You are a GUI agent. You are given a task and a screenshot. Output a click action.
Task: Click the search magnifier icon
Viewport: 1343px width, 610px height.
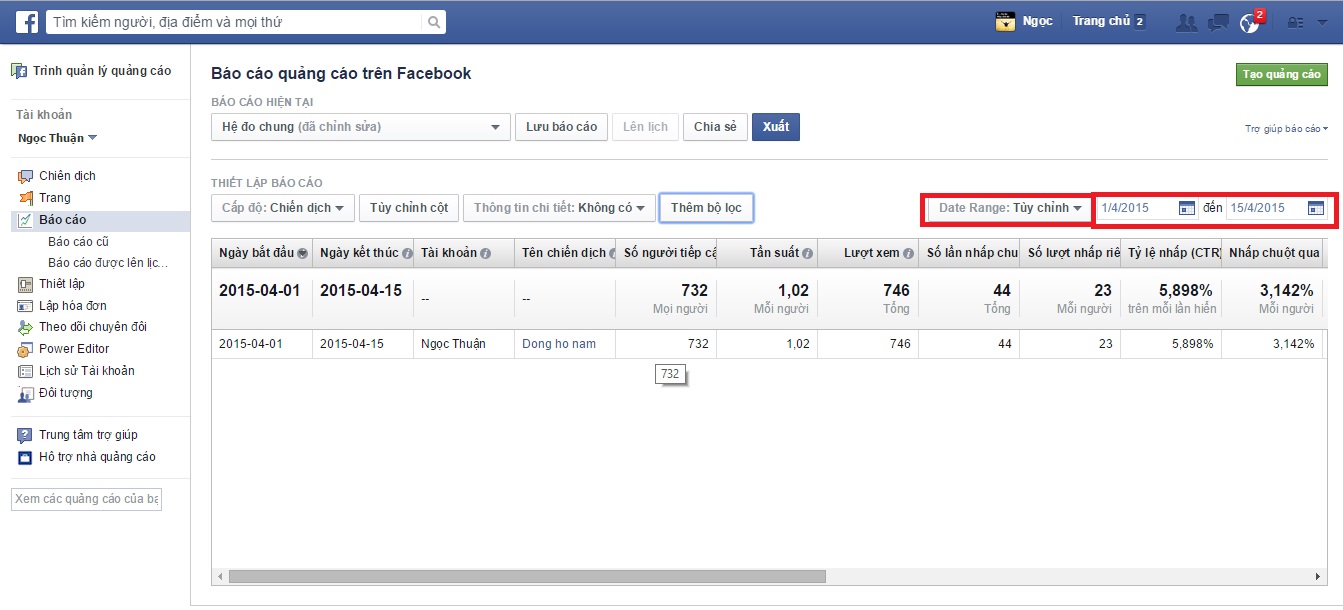(x=434, y=21)
